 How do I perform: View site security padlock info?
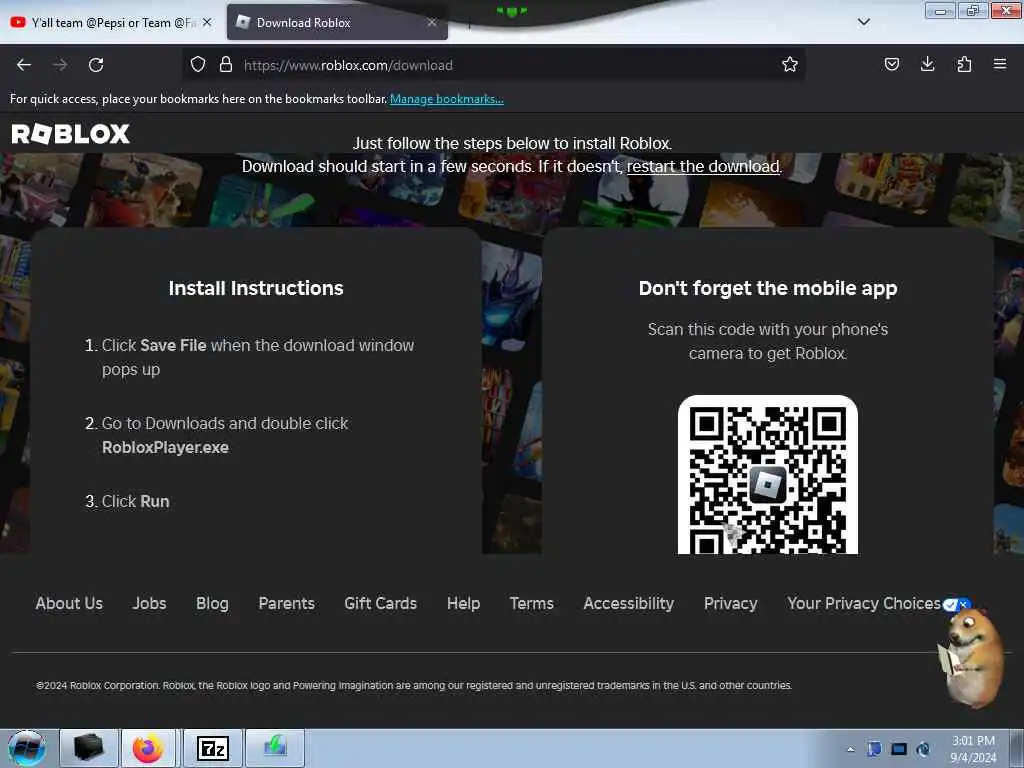pos(226,65)
